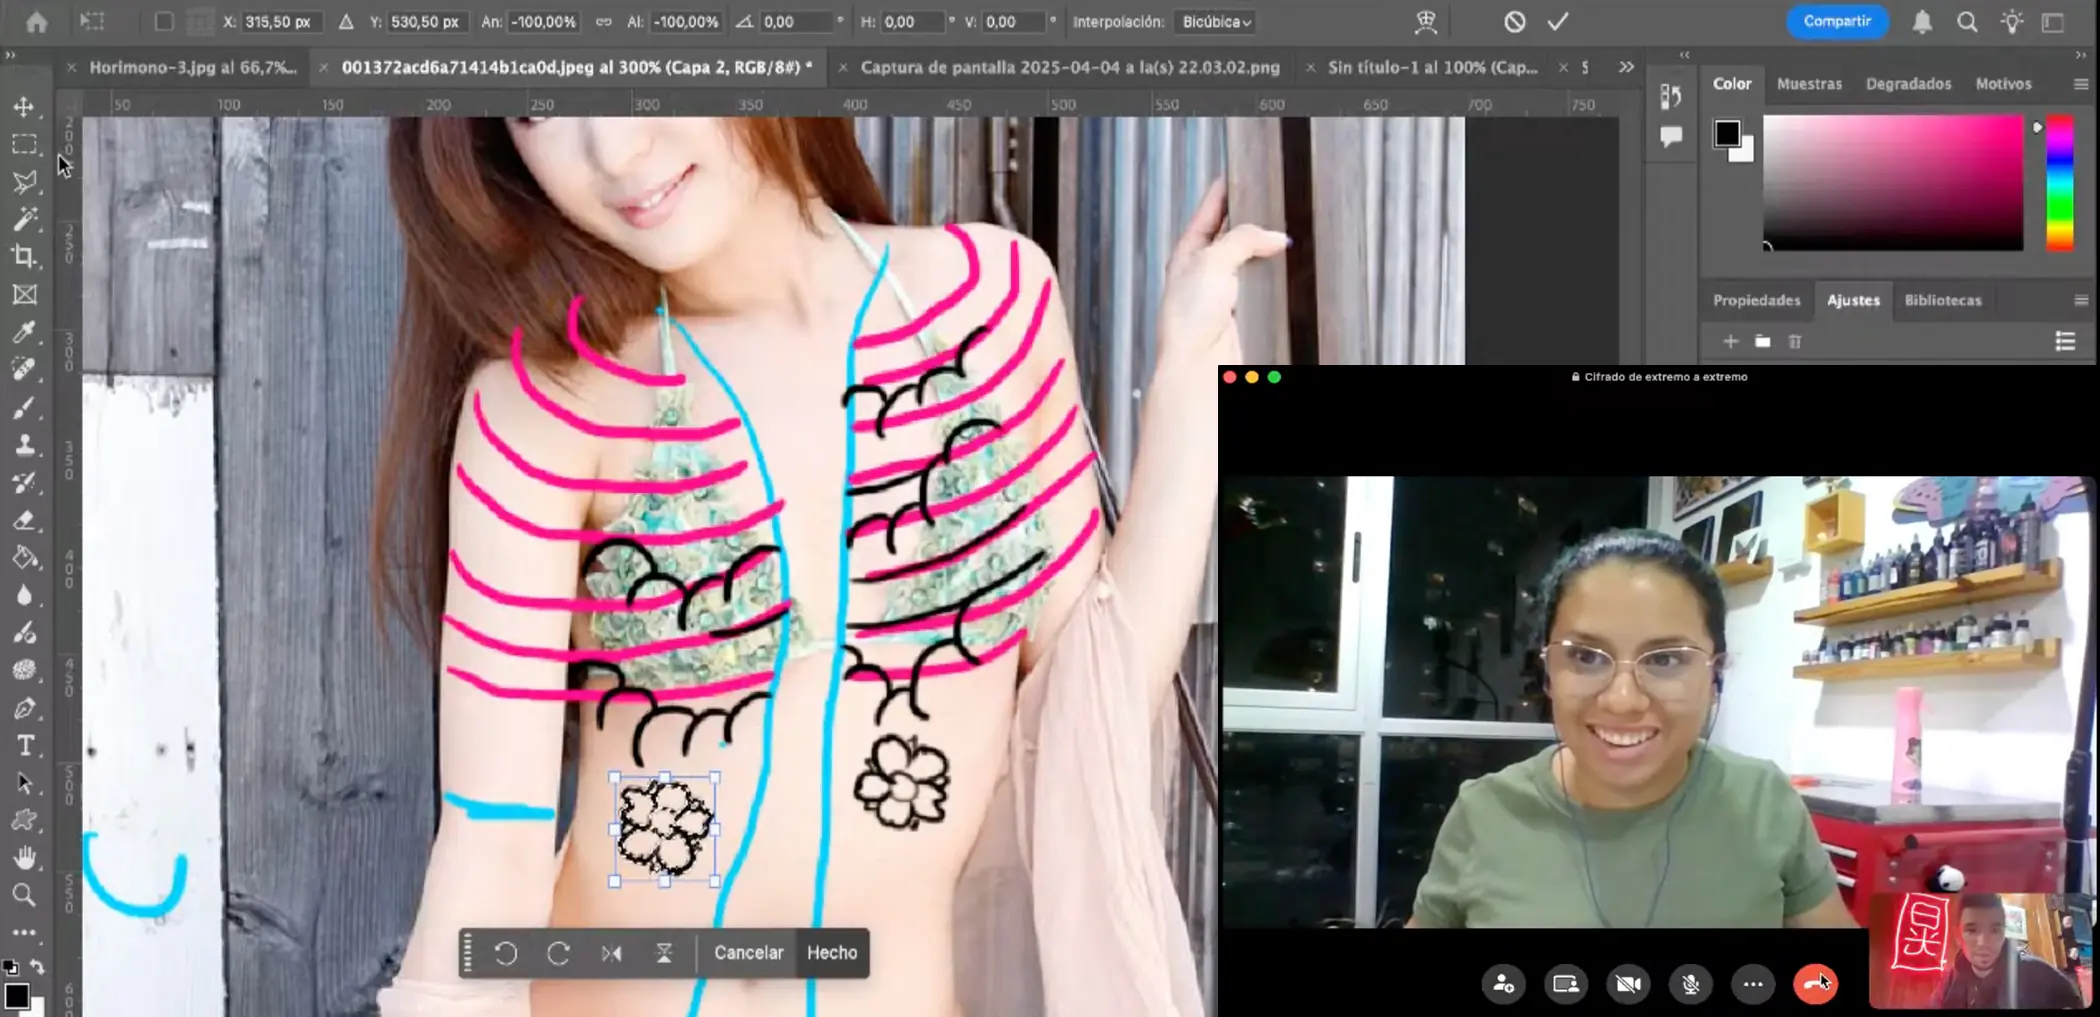Toggle microphone mute in the video call
The width and height of the screenshot is (2100, 1017).
tap(1690, 984)
